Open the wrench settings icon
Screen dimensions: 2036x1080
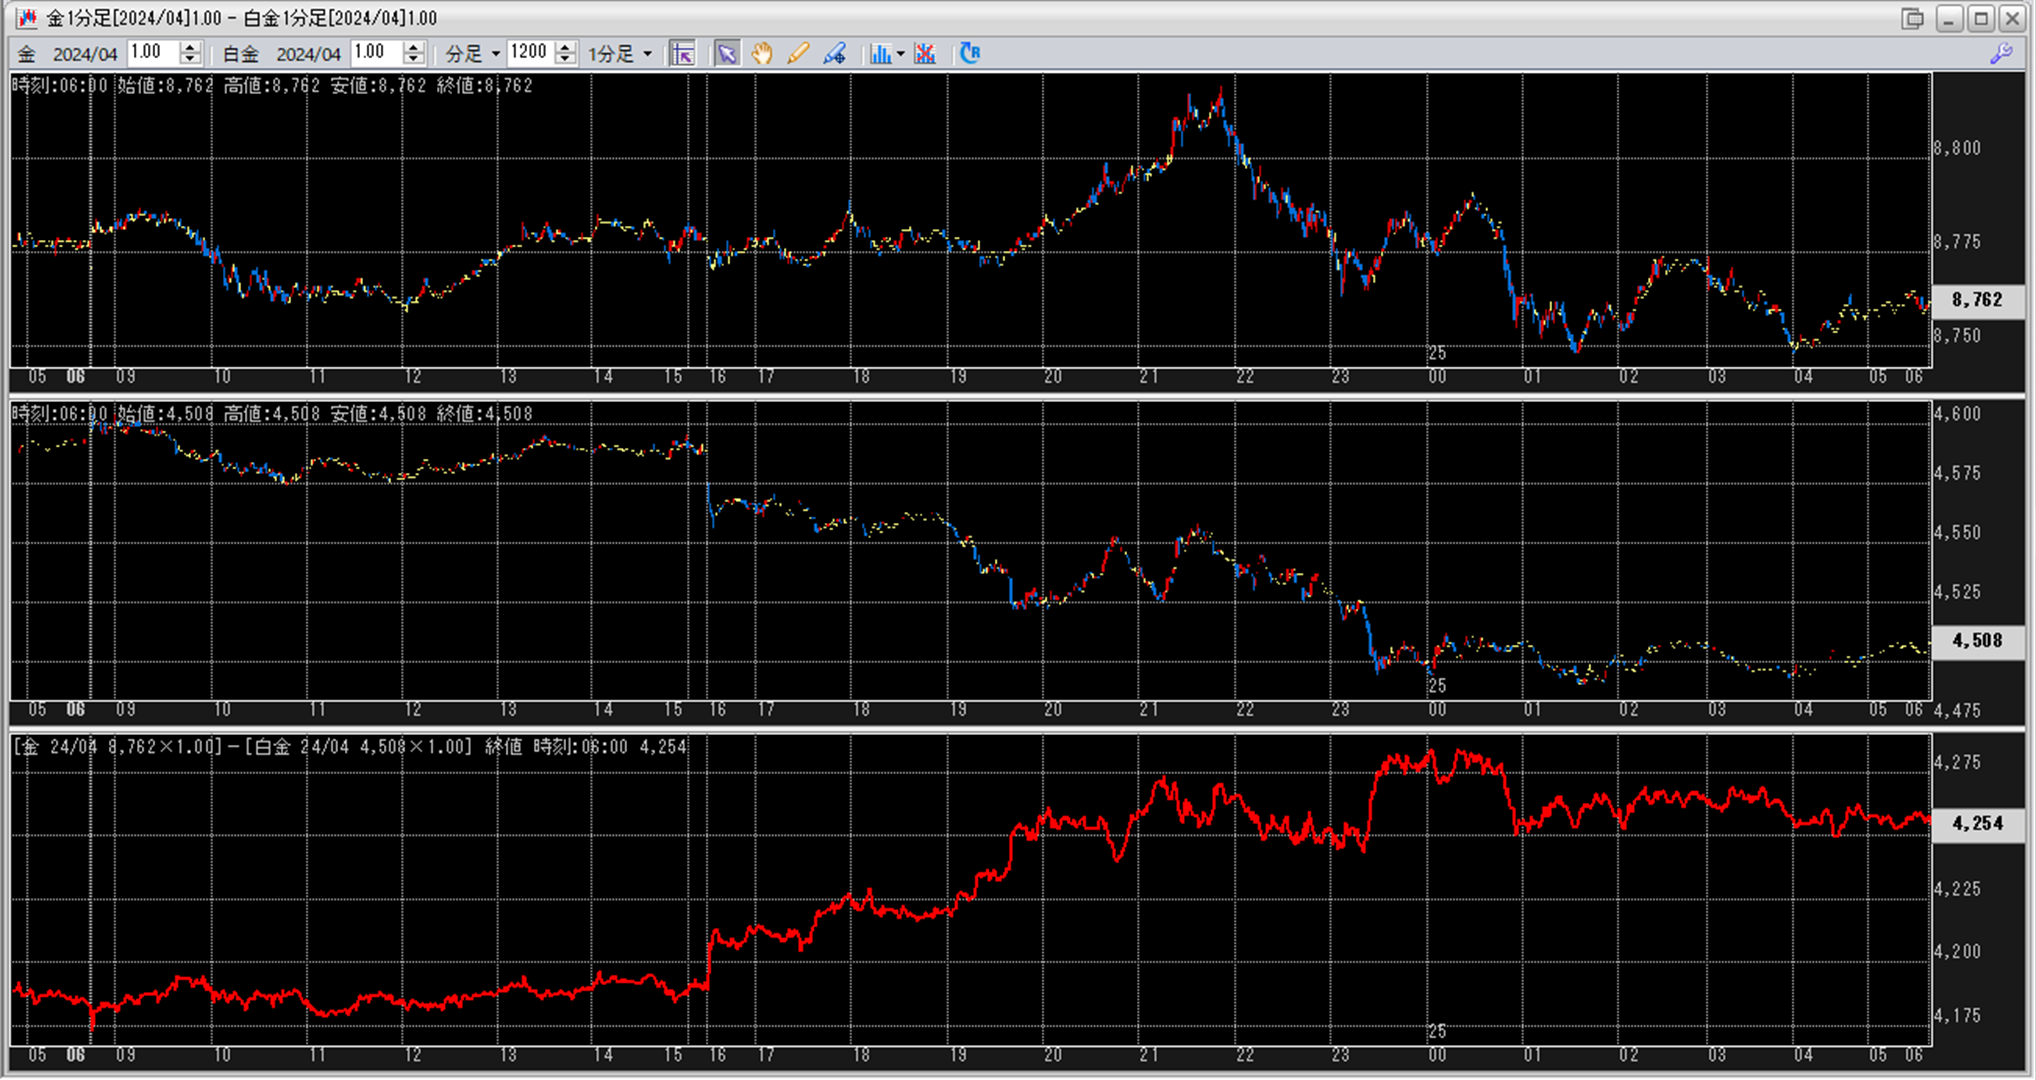coord(2001,54)
